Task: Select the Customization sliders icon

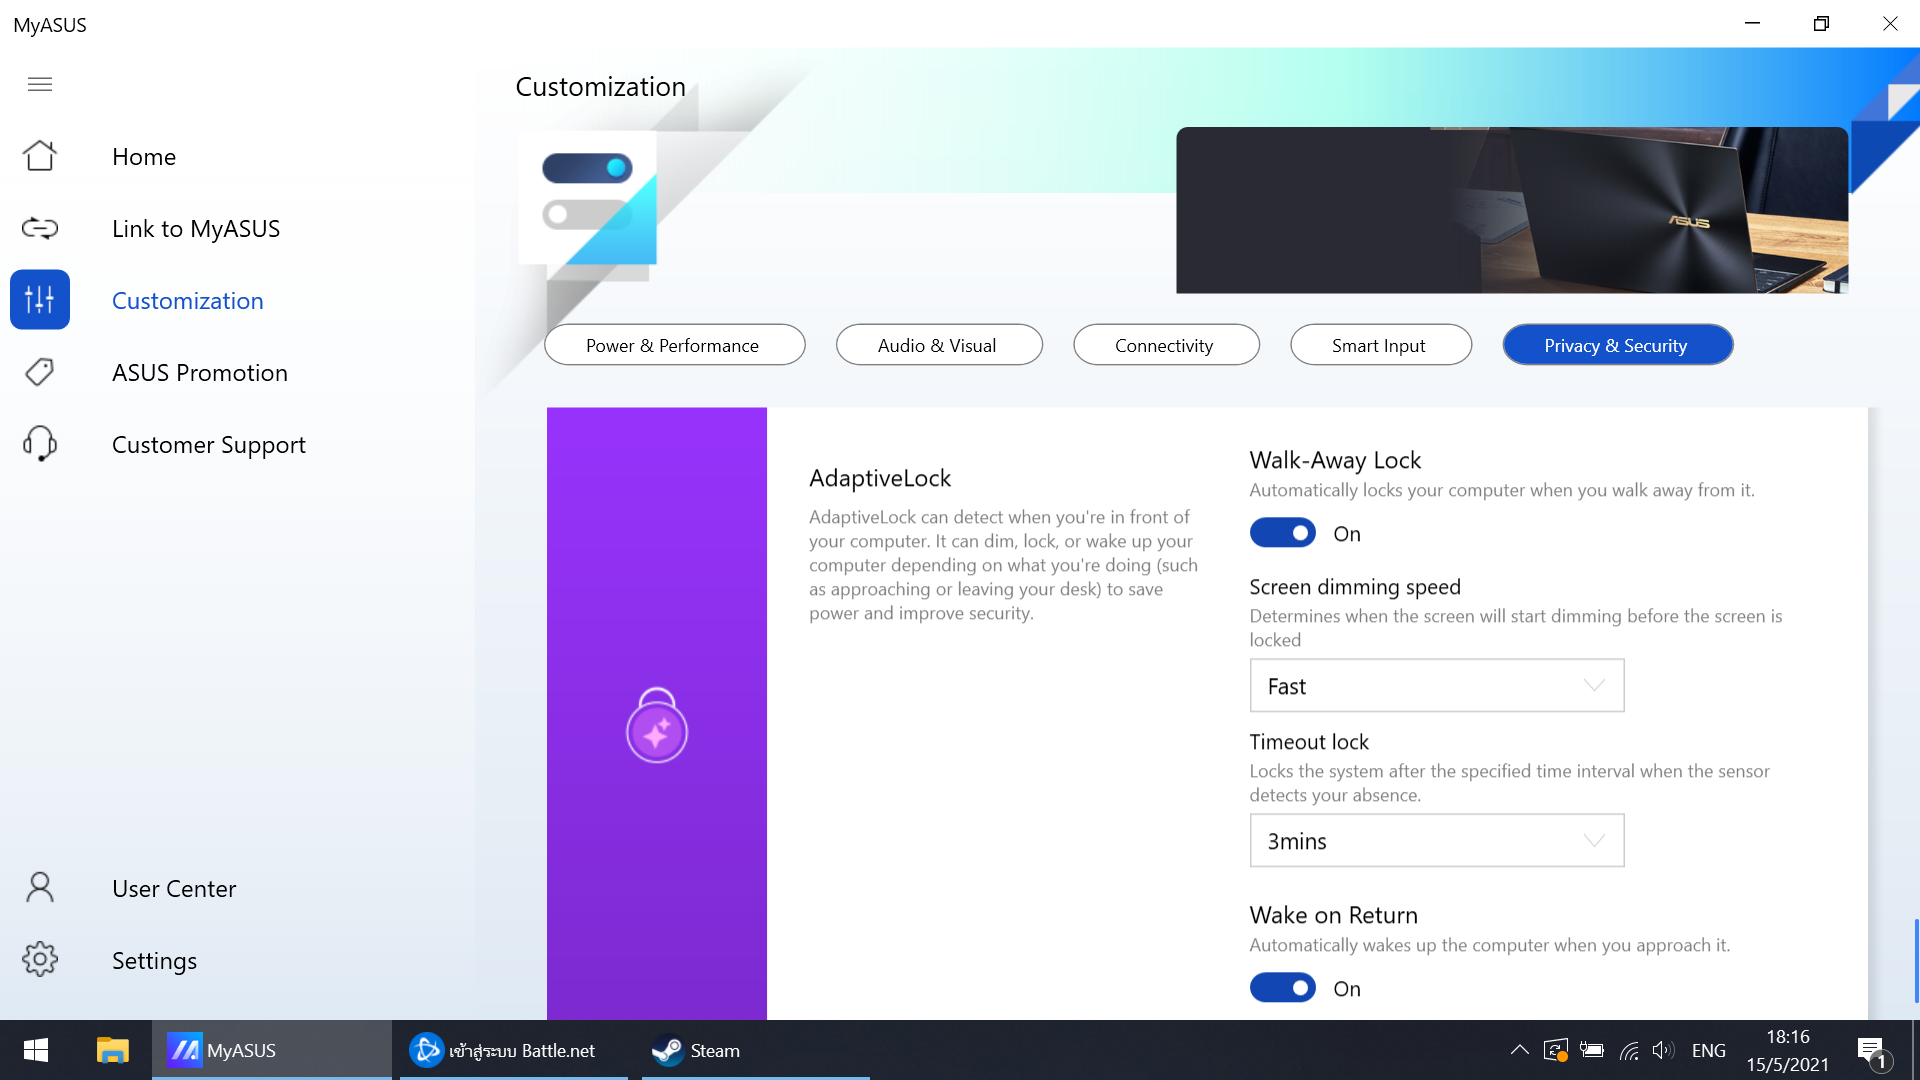Action: point(40,299)
